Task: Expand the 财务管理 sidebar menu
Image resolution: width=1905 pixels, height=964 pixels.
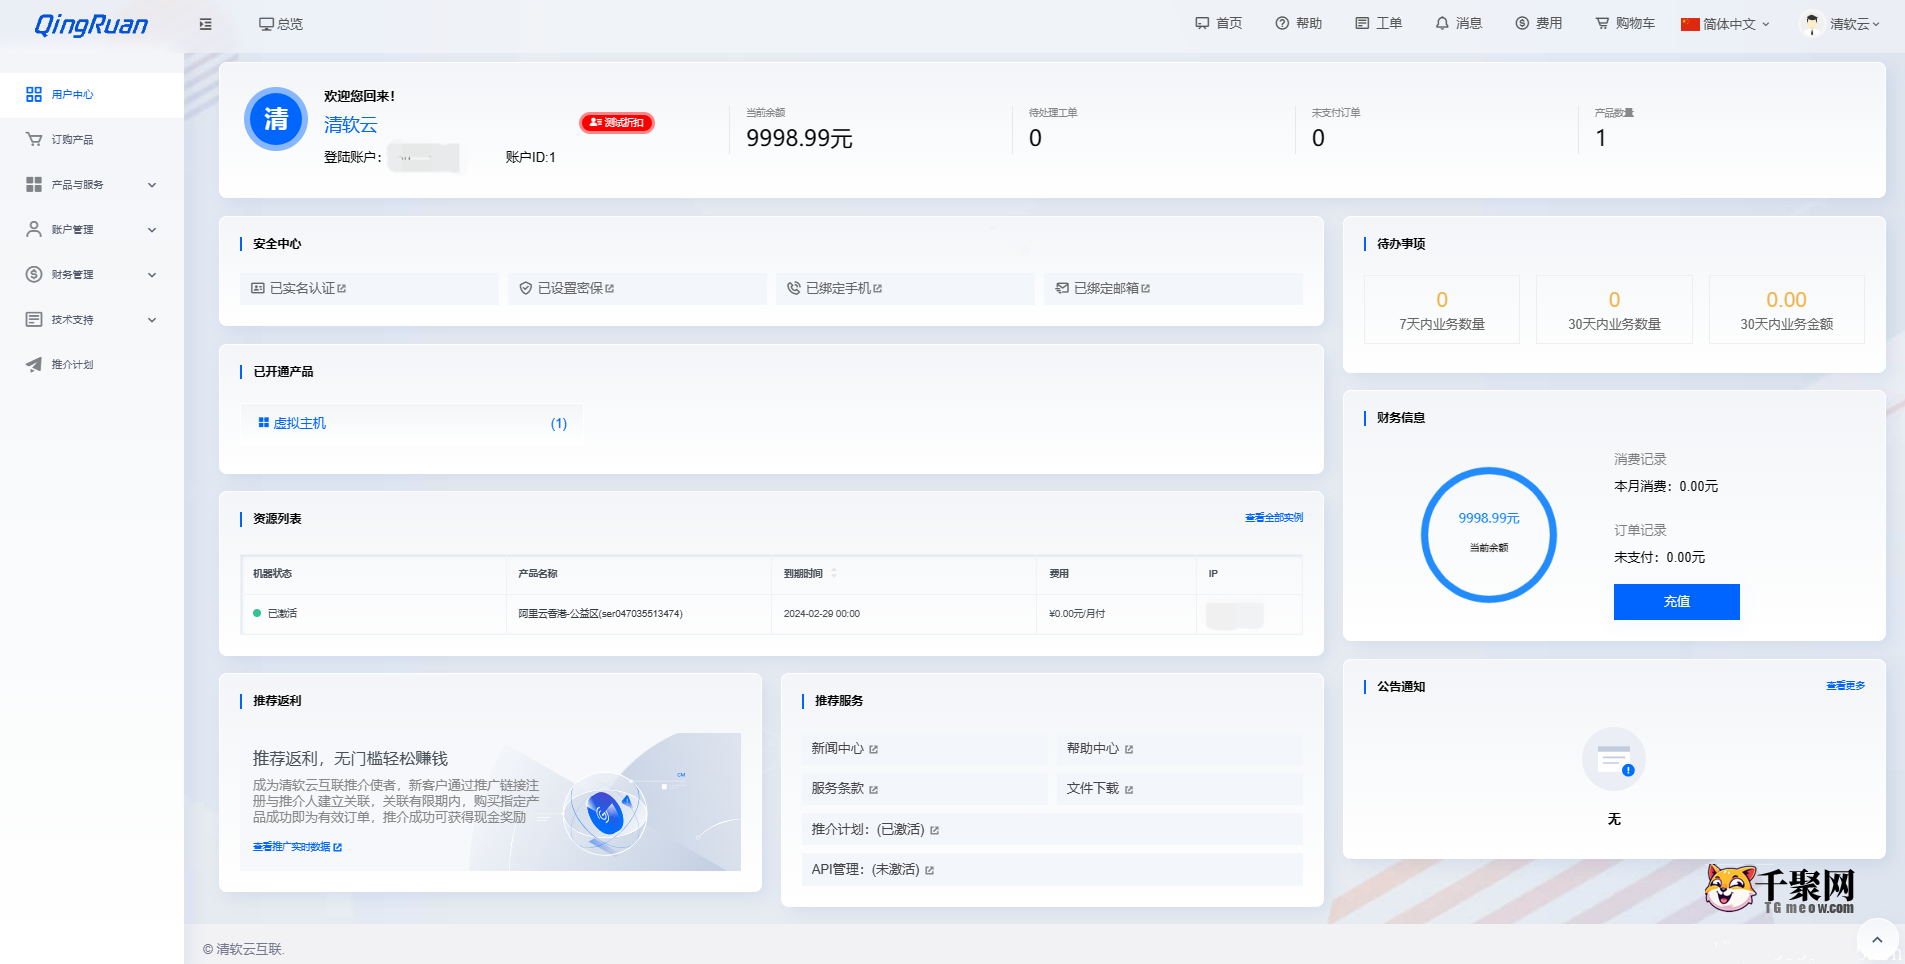Action: (x=92, y=274)
